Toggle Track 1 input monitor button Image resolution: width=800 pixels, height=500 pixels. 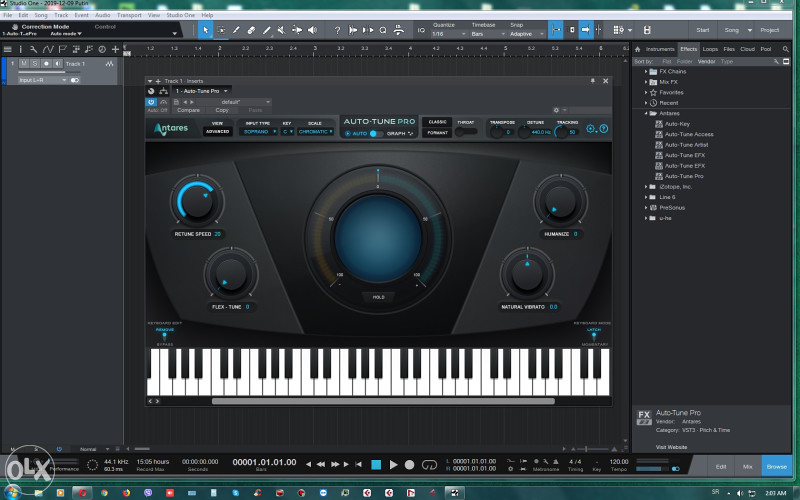pyautogui.click(x=58, y=63)
